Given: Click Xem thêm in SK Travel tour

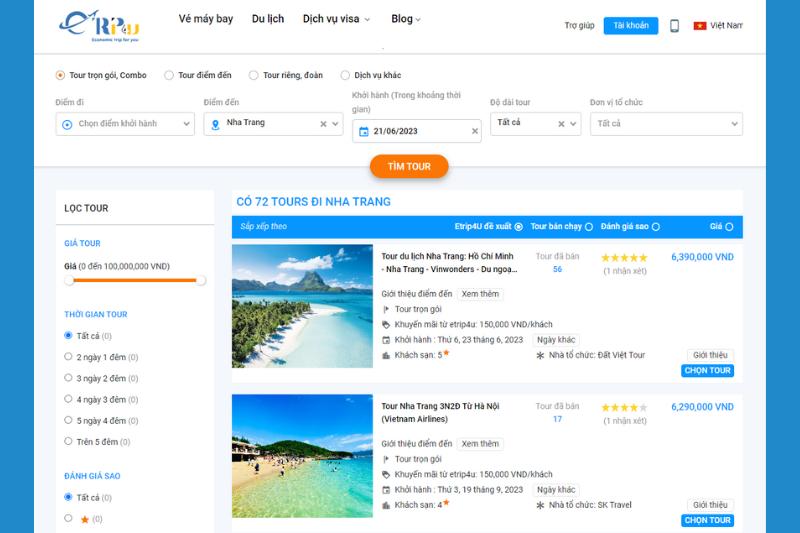Looking at the screenshot, I should coord(480,444).
